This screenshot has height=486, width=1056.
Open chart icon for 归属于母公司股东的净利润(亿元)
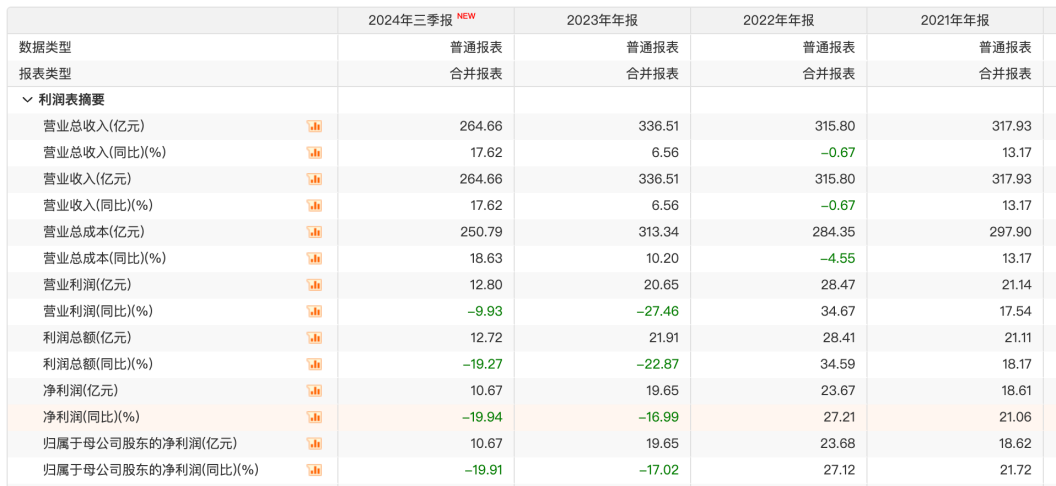click(314, 444)
